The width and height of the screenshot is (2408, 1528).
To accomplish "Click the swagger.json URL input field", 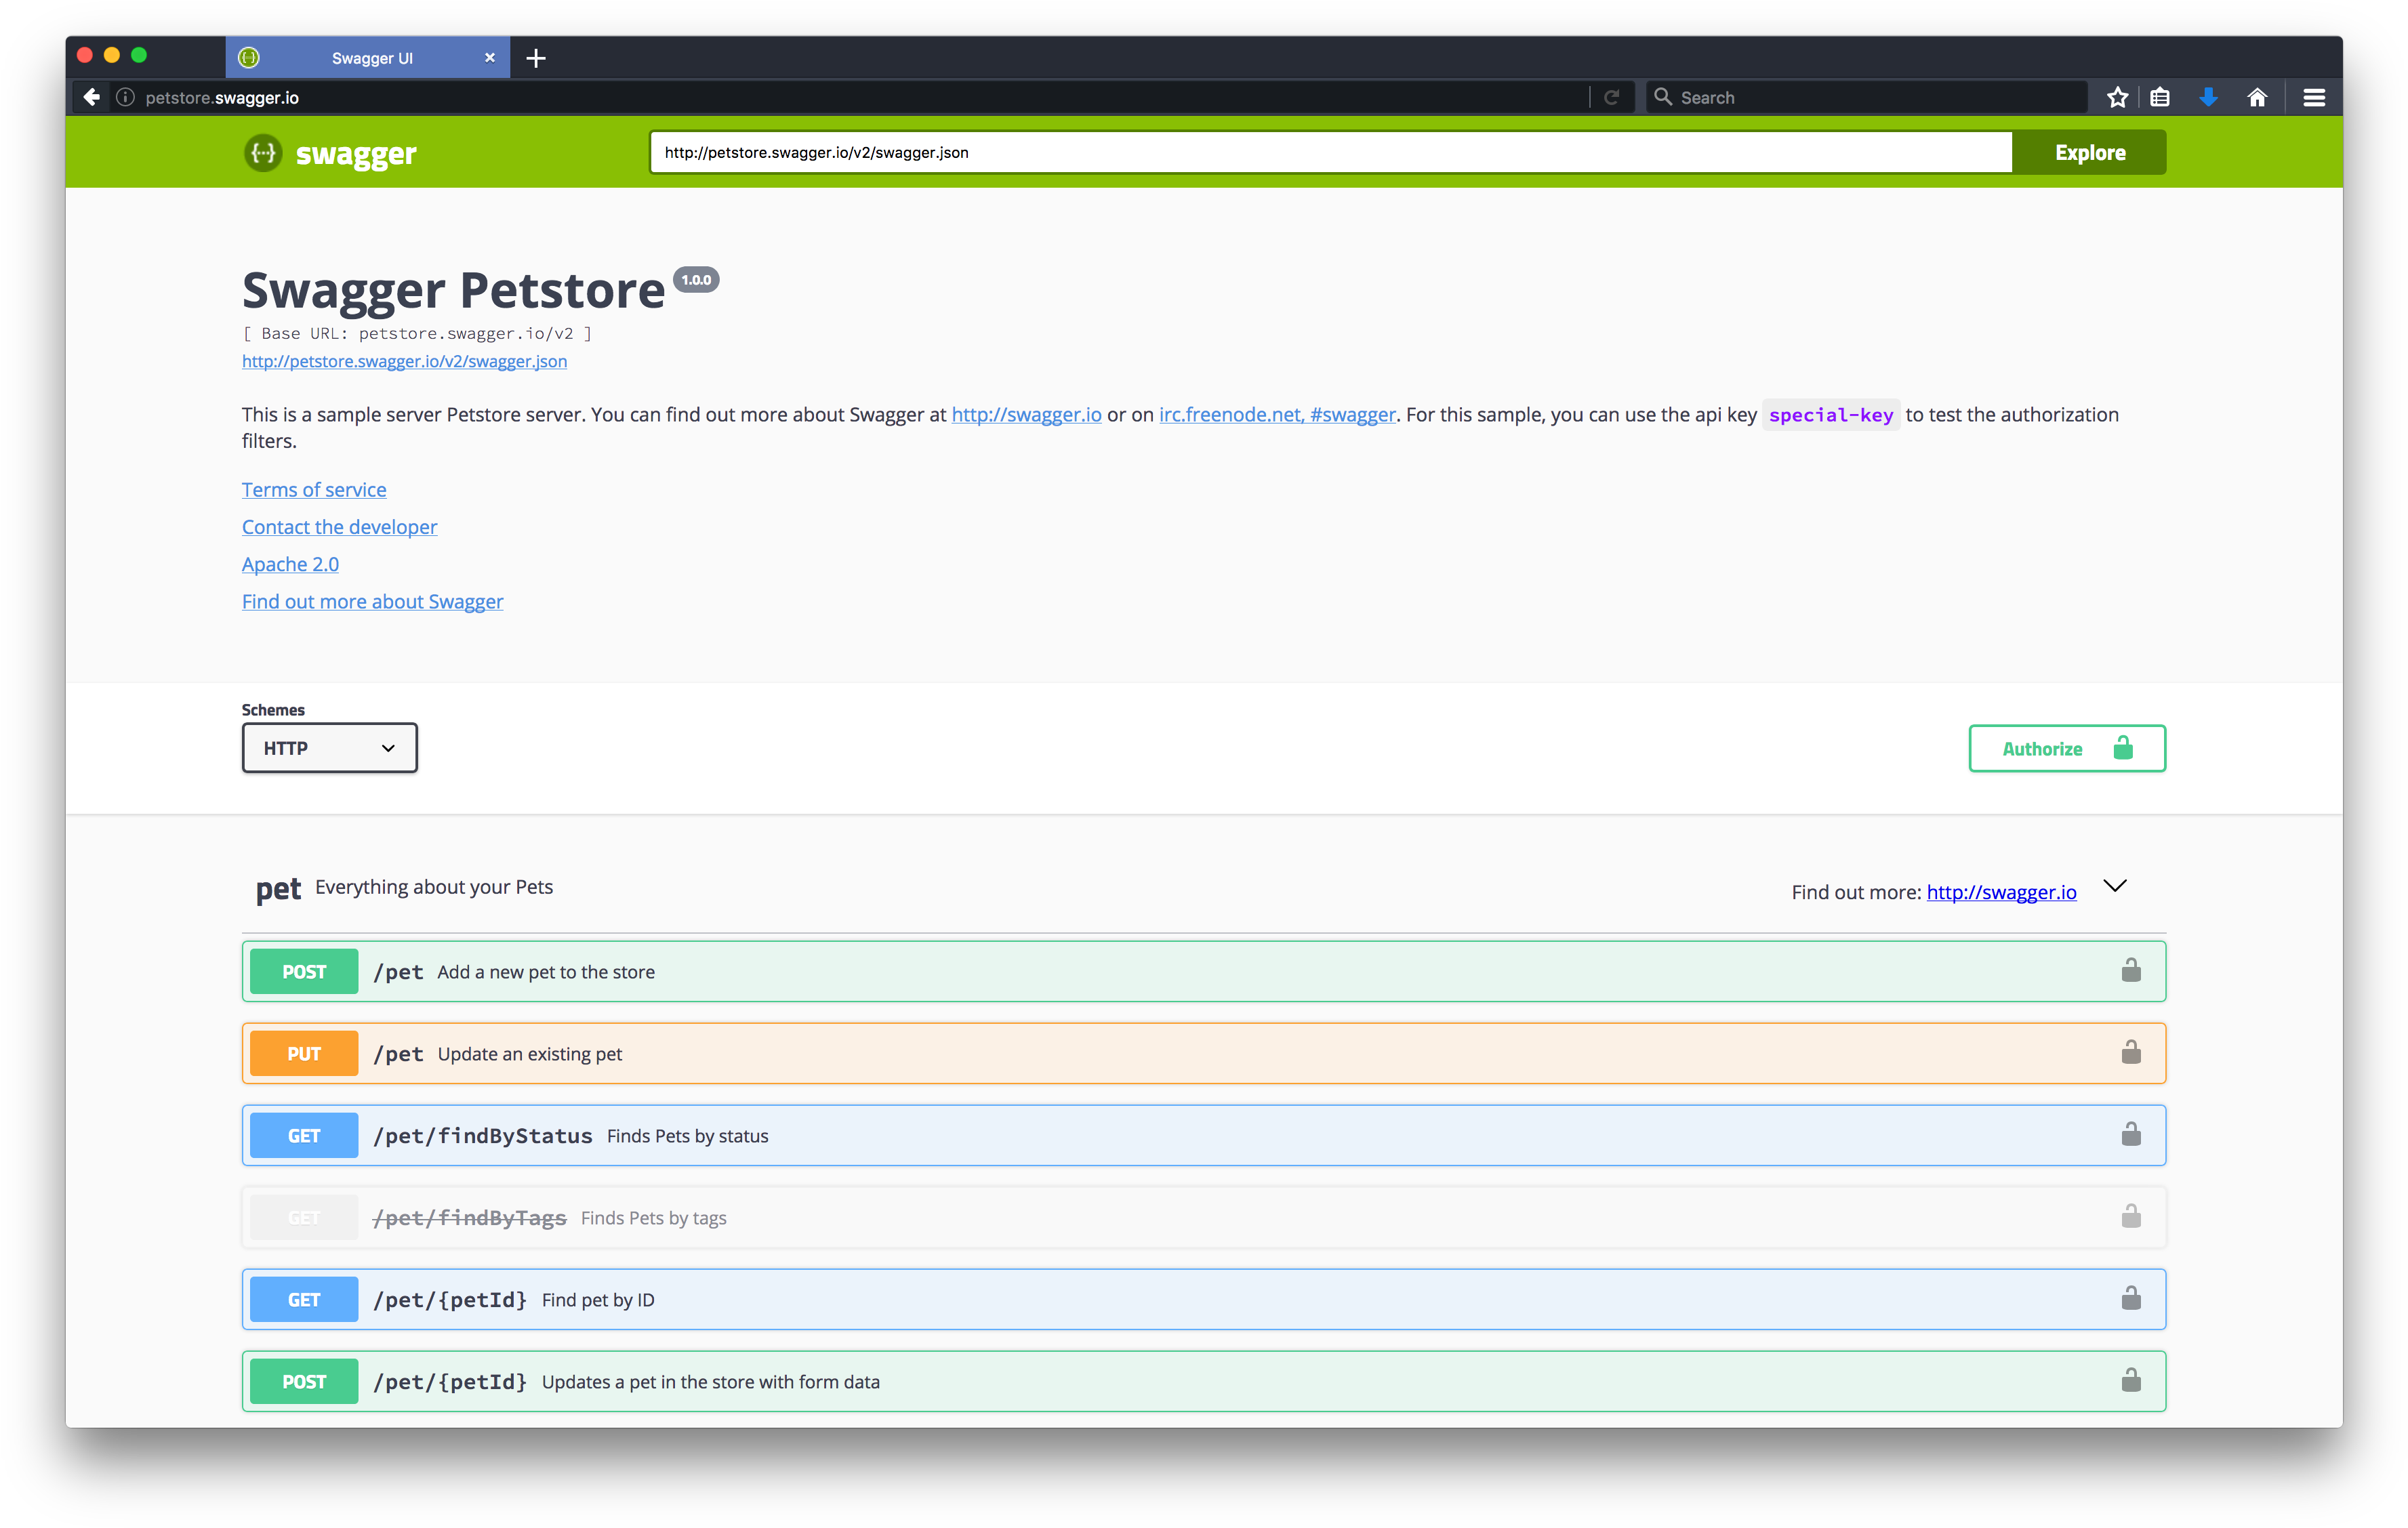I will (x=1330, y=153).
